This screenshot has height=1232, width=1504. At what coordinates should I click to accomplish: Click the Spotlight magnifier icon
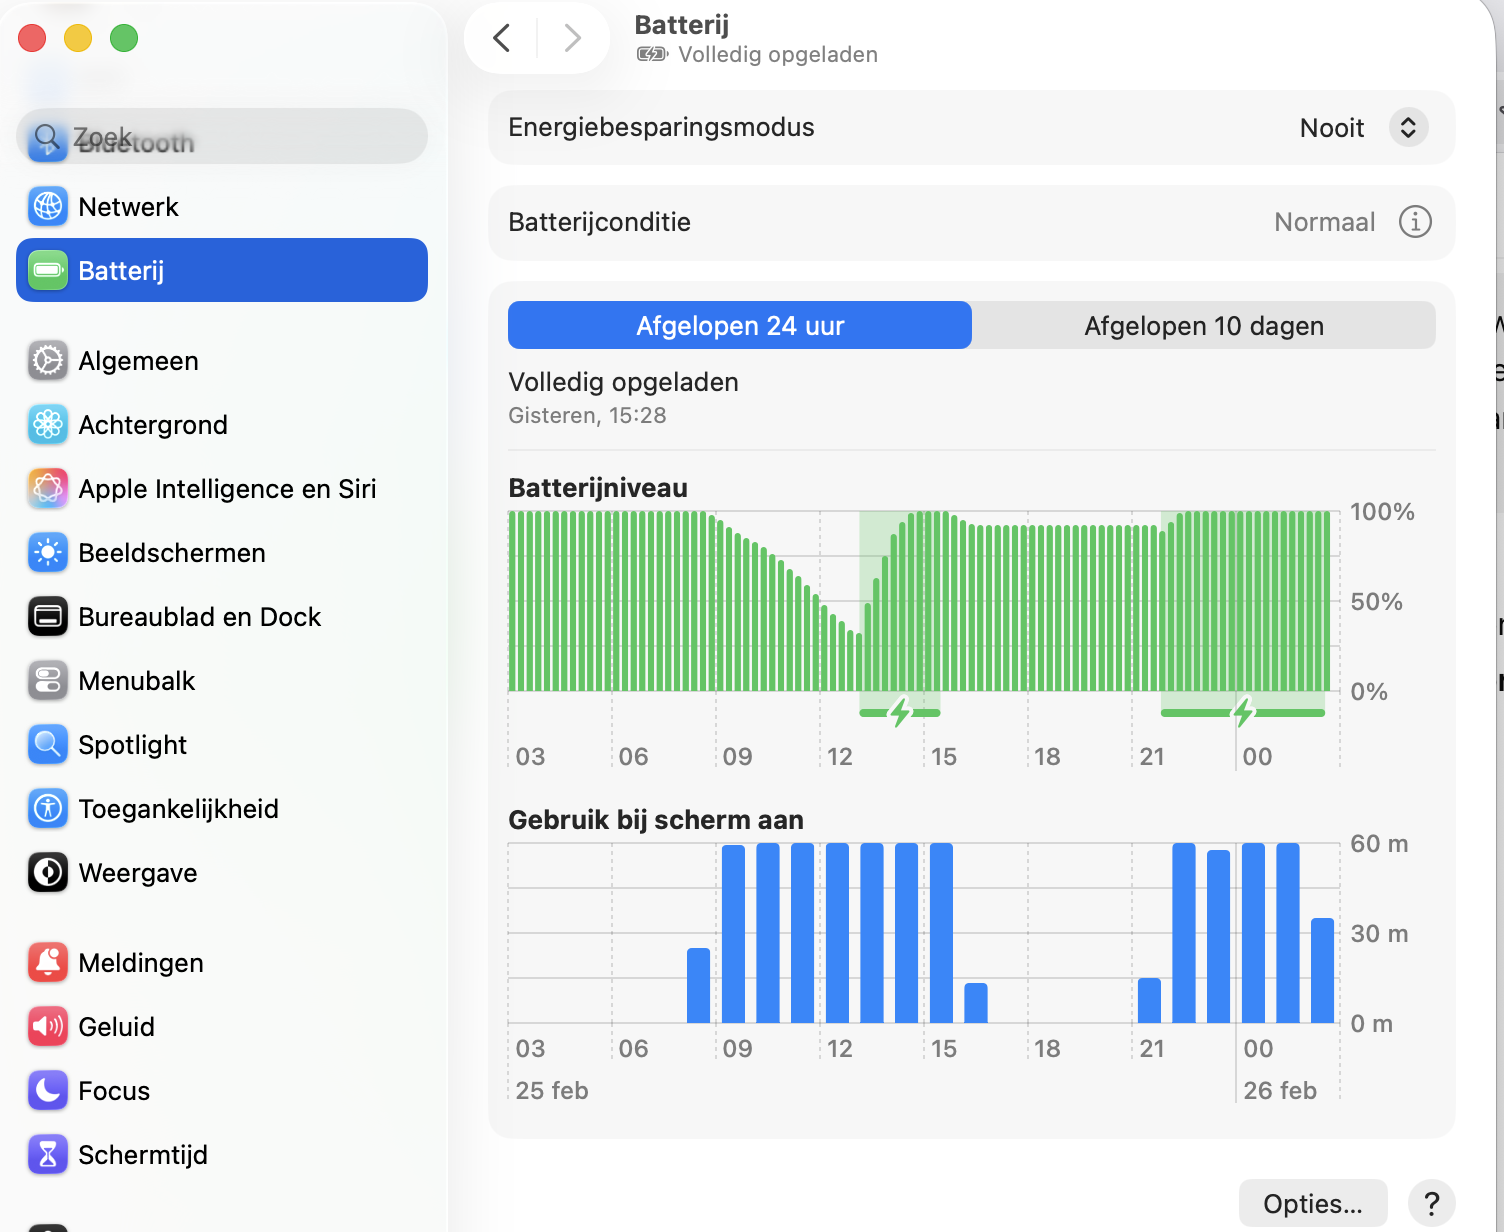47,744
